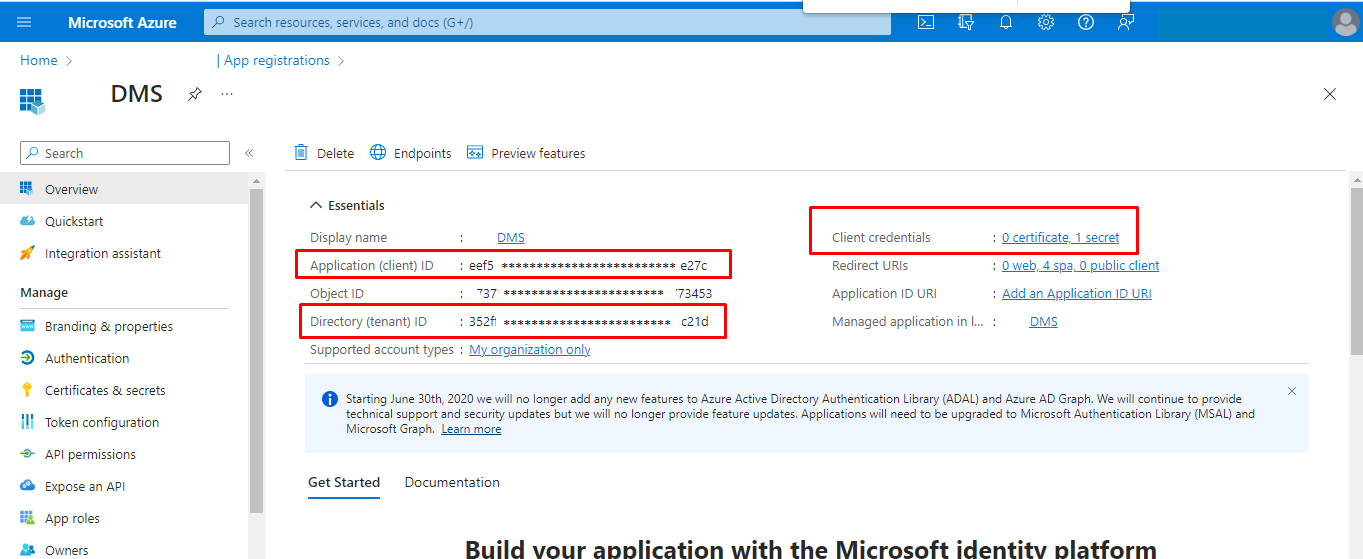Click the App roles icon
Image resolution: width=1363 pixels, height=559 pixels.
tap(27, 518)
